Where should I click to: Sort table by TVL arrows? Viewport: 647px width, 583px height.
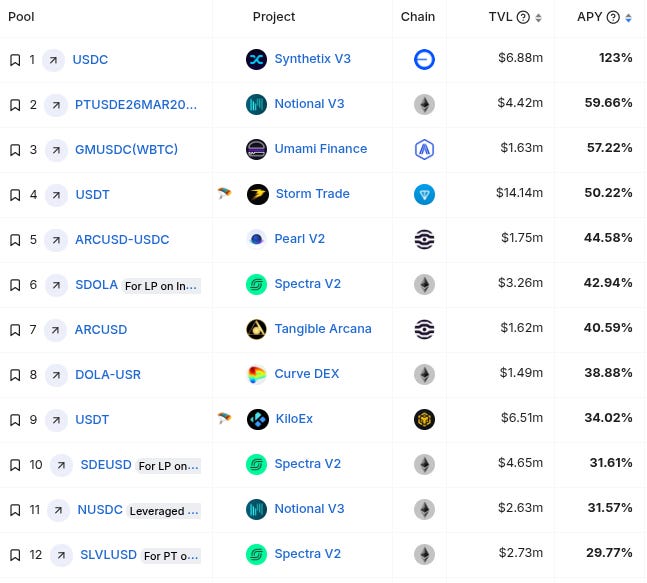[x=538, y=18]
